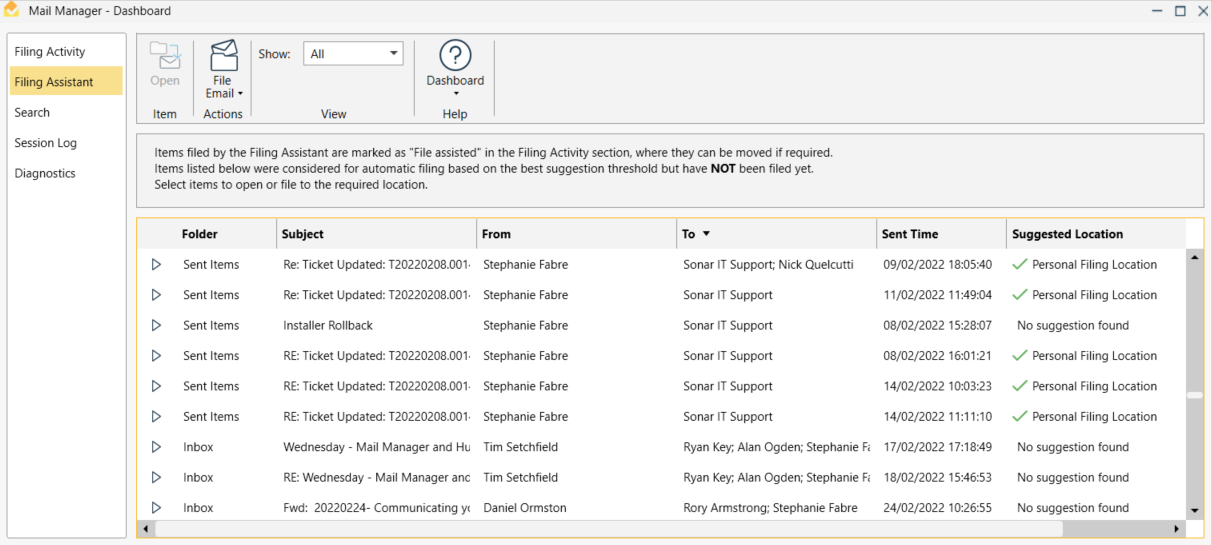
Task: Click the Dashboard help question mark icon
Action: pyautogui.click(x=455, y=56)
